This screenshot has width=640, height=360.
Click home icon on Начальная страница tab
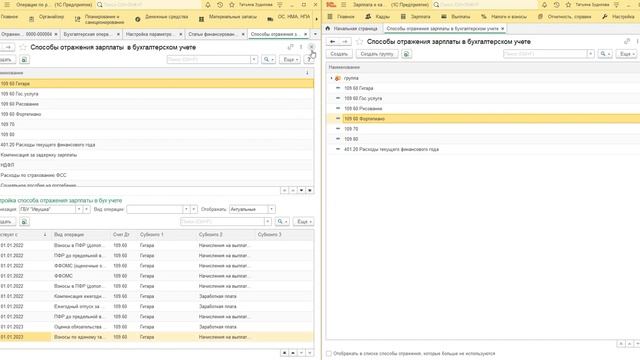pos(328,29)
